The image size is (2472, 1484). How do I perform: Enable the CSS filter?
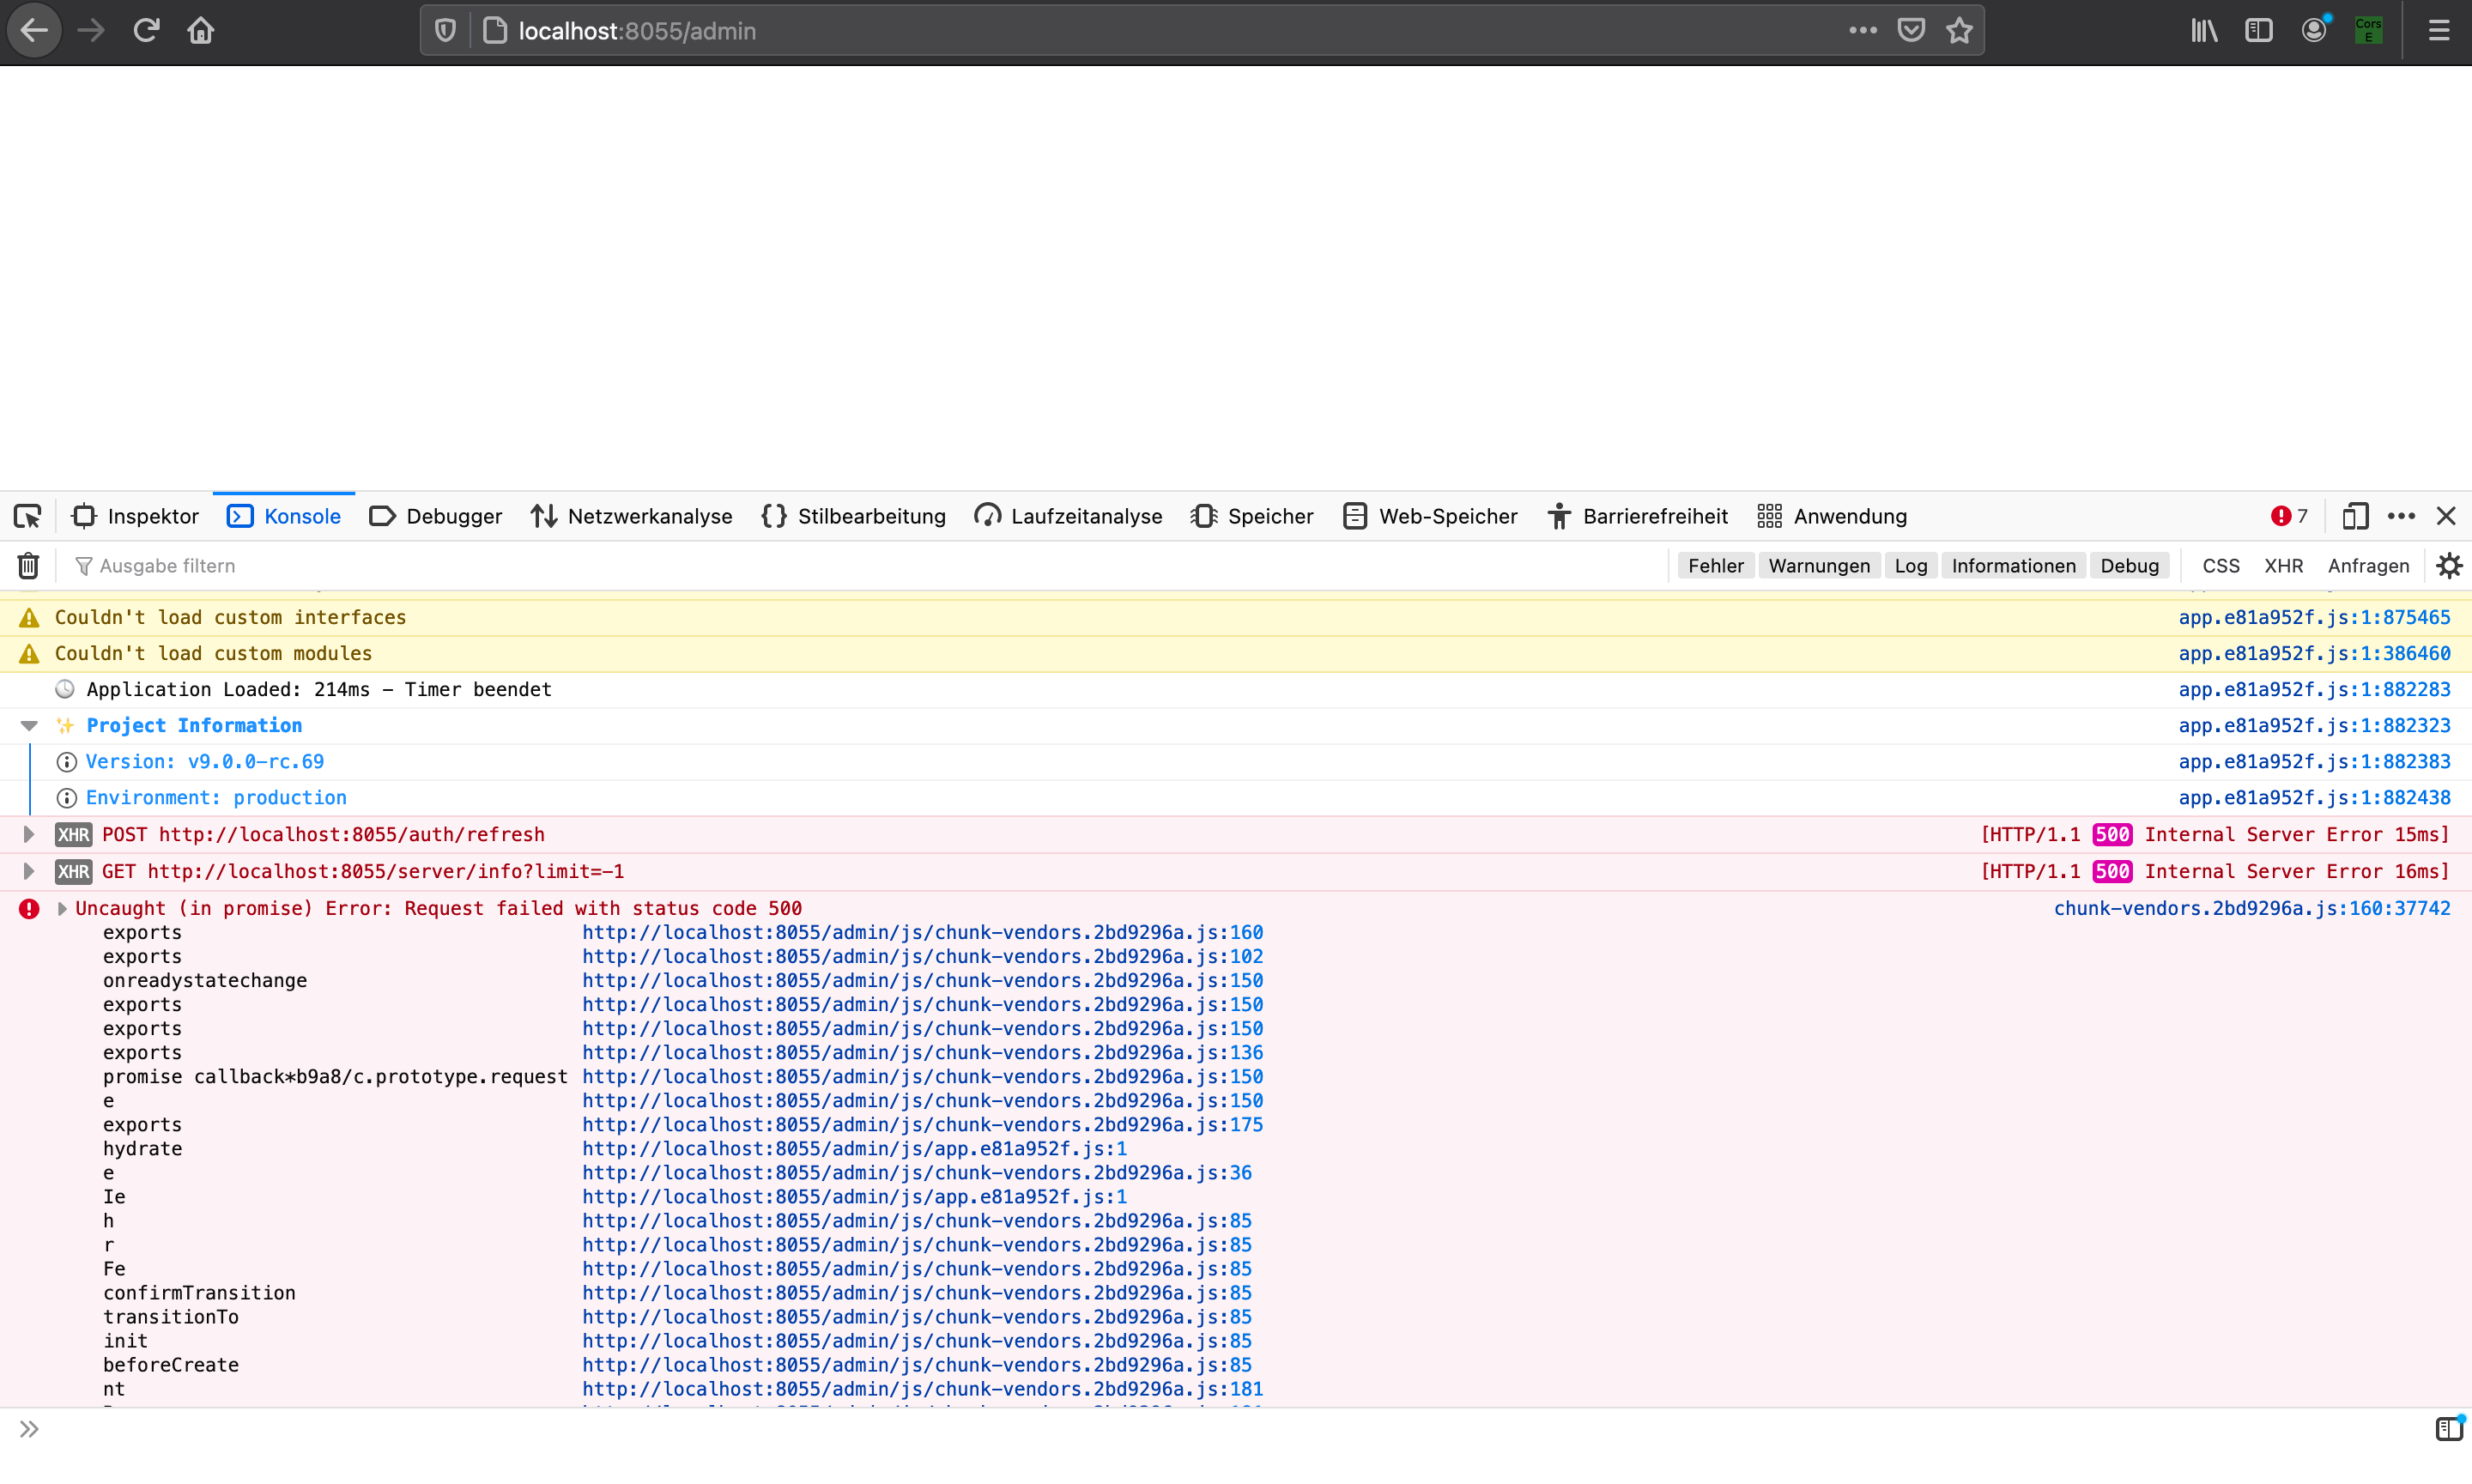pyautogui.click(x=2220, y=566)
